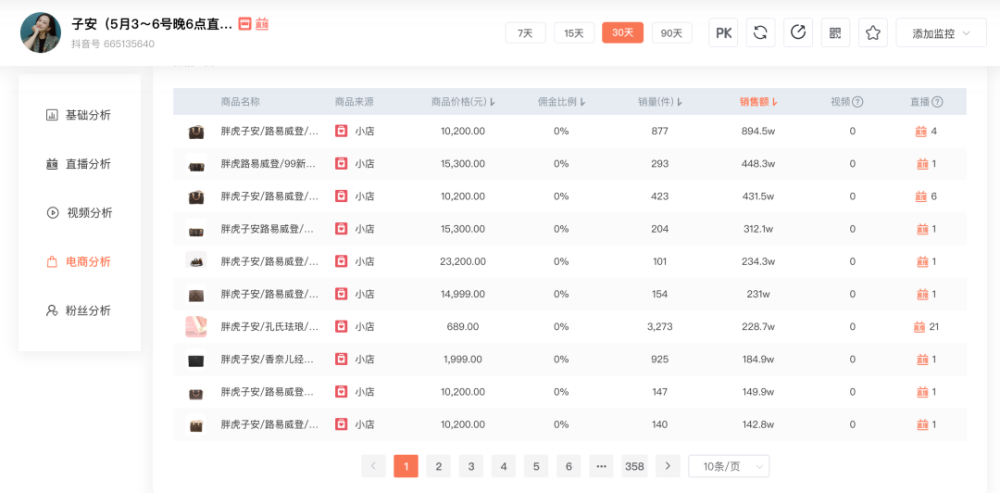
Task: Click the price 14,999.00
Action: tap(463, 294)
